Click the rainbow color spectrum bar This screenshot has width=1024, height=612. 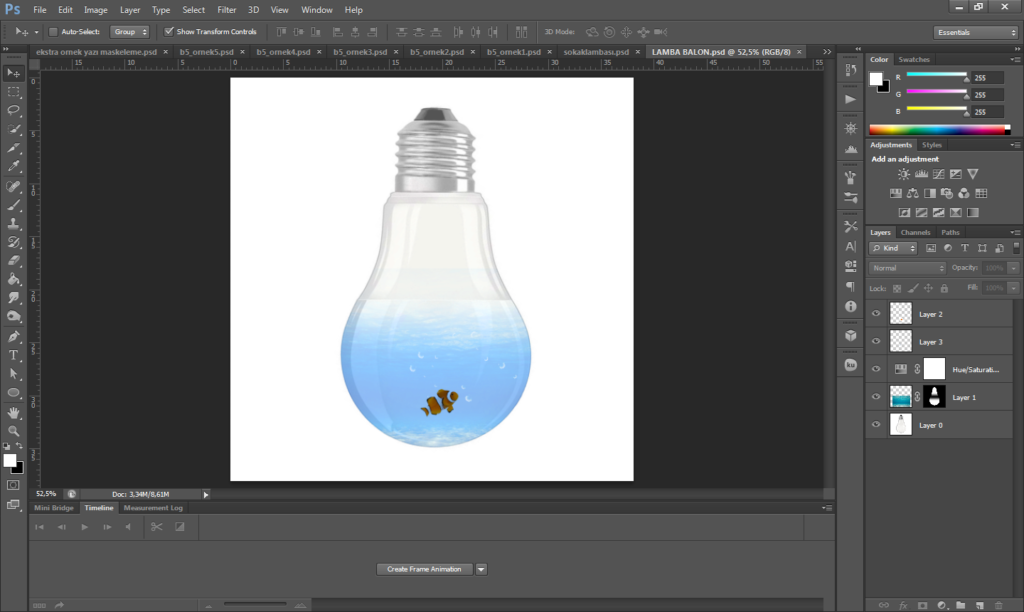click(x=939, y=129)
